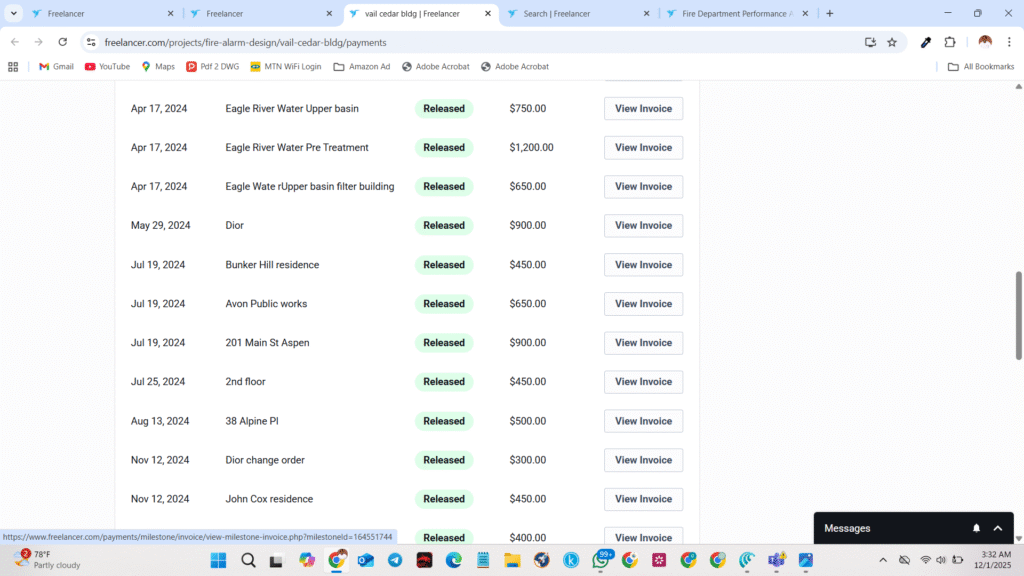Switch to Fire Department Performance tab
This screenshot has height=576, width=1024.
pos(735,14)
